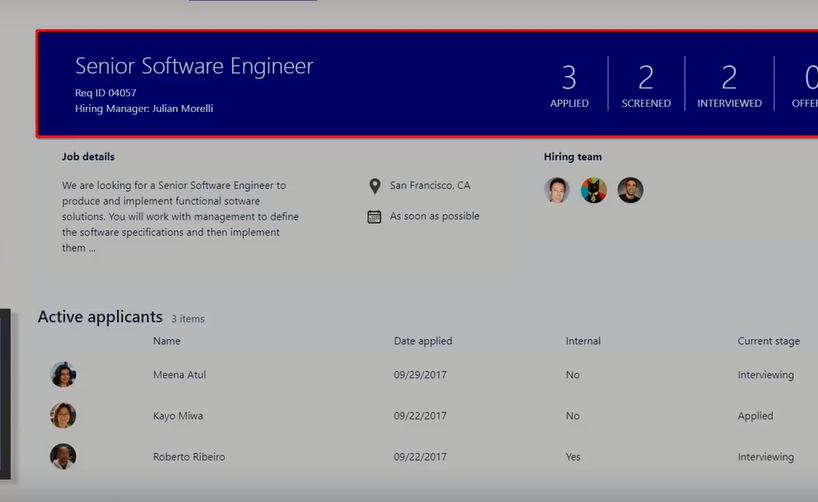Select the Interviewed count in the header

[729, 85]
